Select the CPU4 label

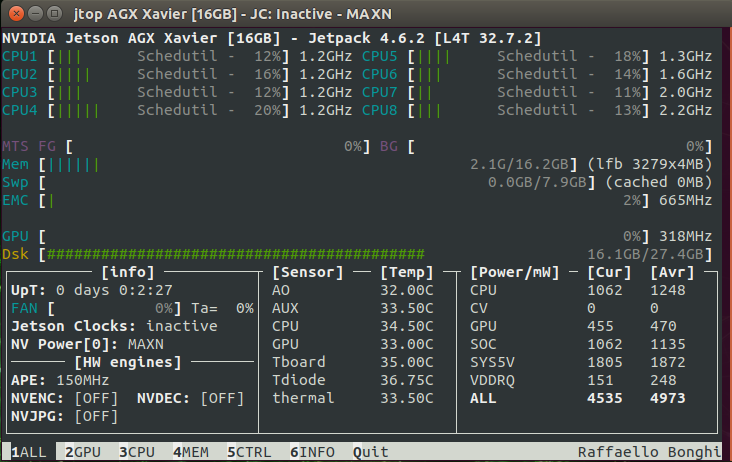(20, 111)
